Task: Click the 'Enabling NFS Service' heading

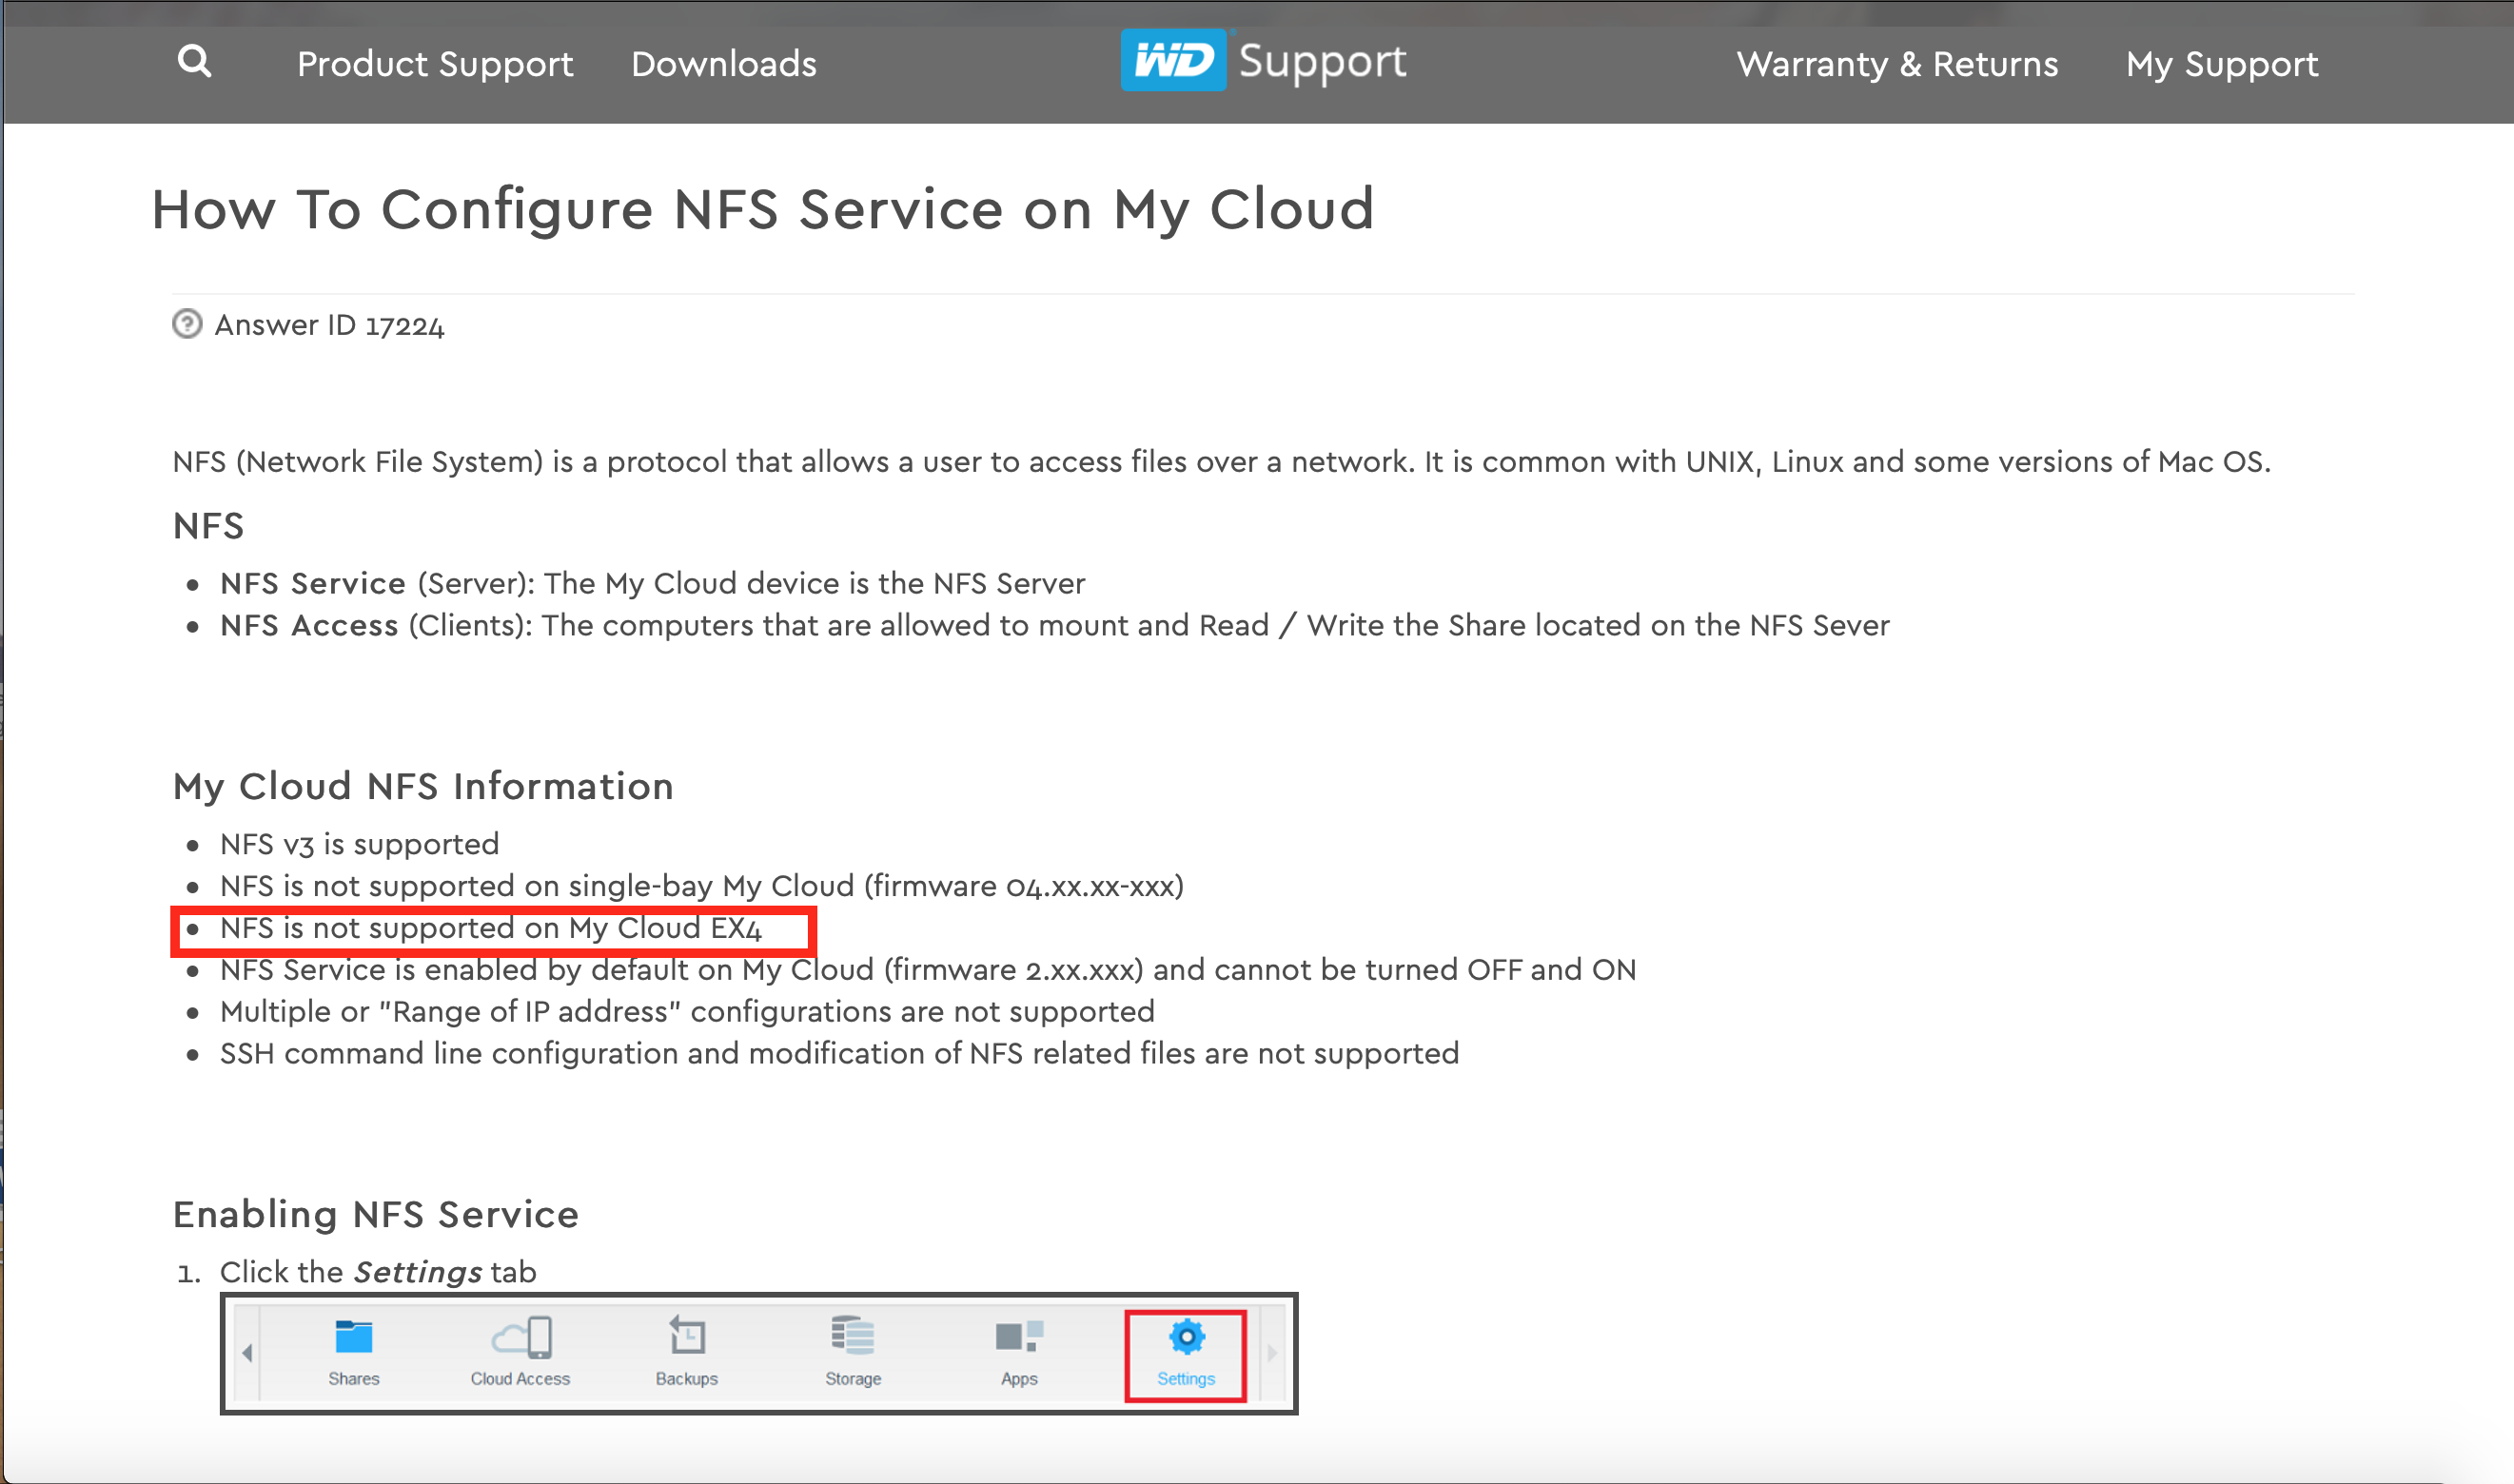Action: 376,1214
